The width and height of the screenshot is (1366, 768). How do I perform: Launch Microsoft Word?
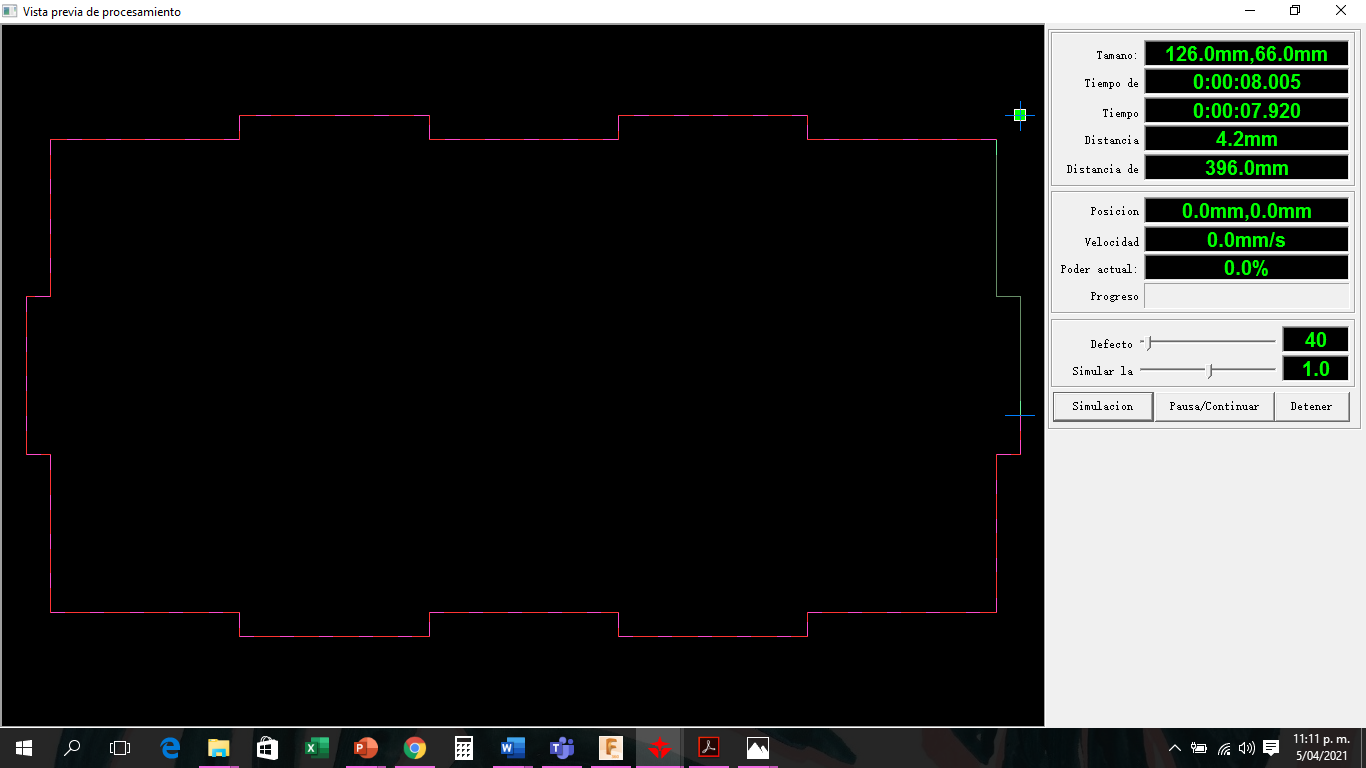(512, 748)
